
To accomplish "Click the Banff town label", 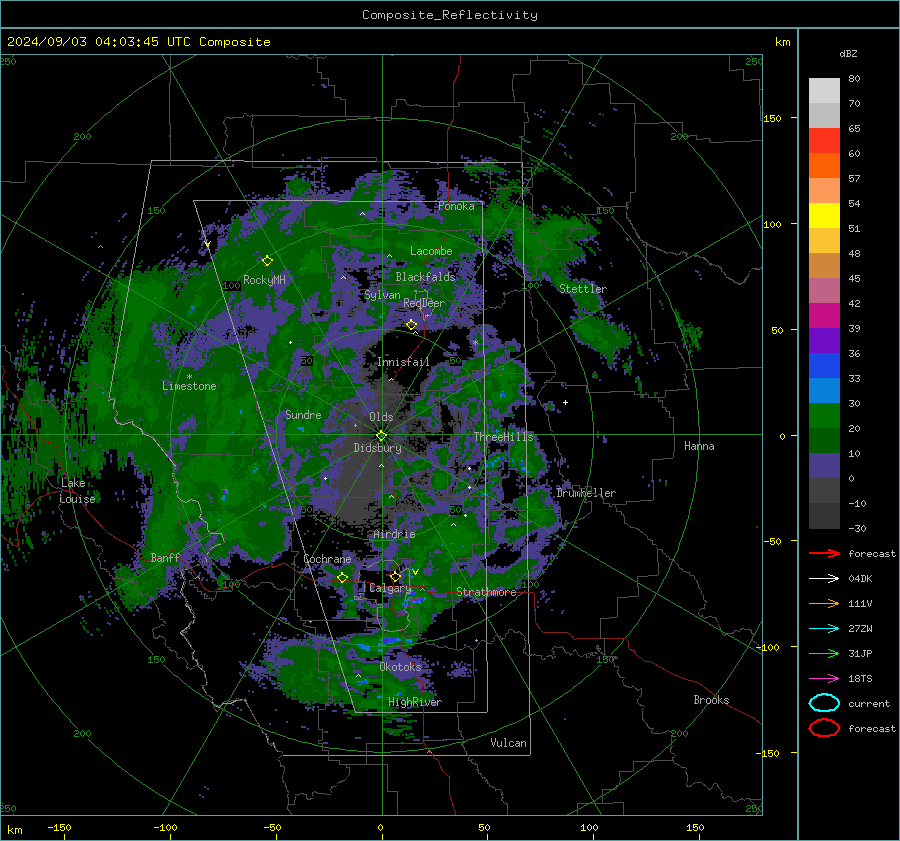I will point(165,557).
